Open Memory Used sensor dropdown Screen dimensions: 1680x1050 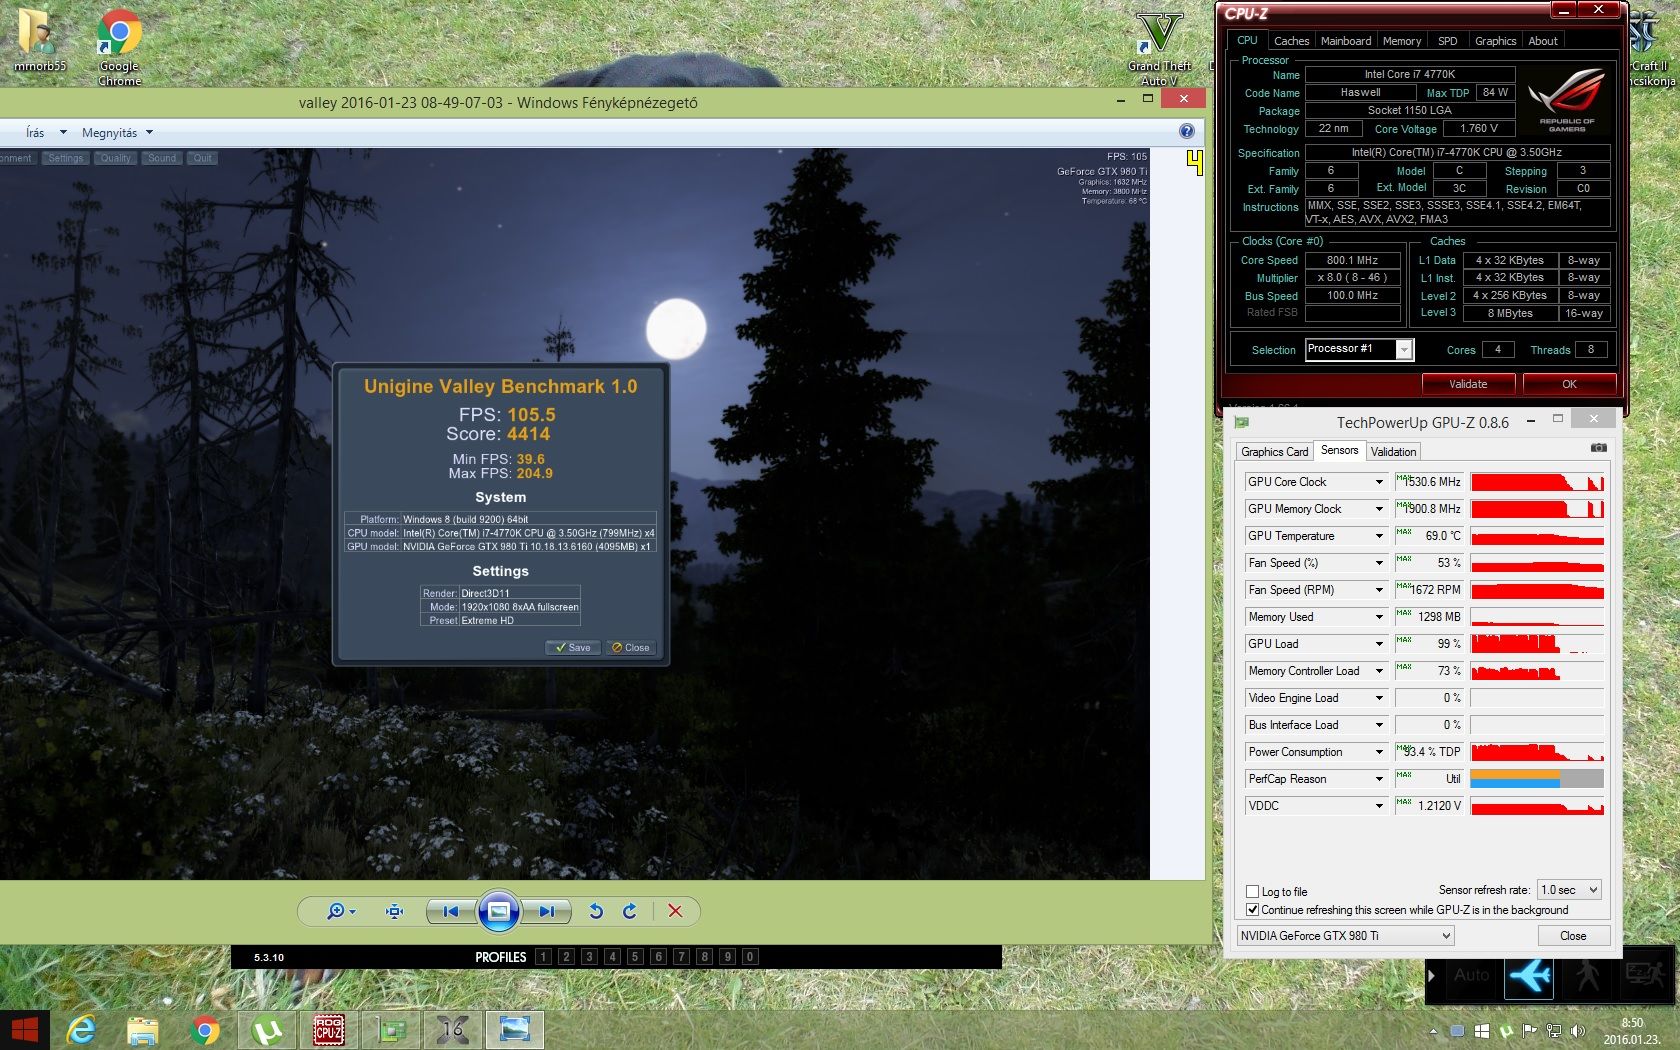tap(1379, 617)
